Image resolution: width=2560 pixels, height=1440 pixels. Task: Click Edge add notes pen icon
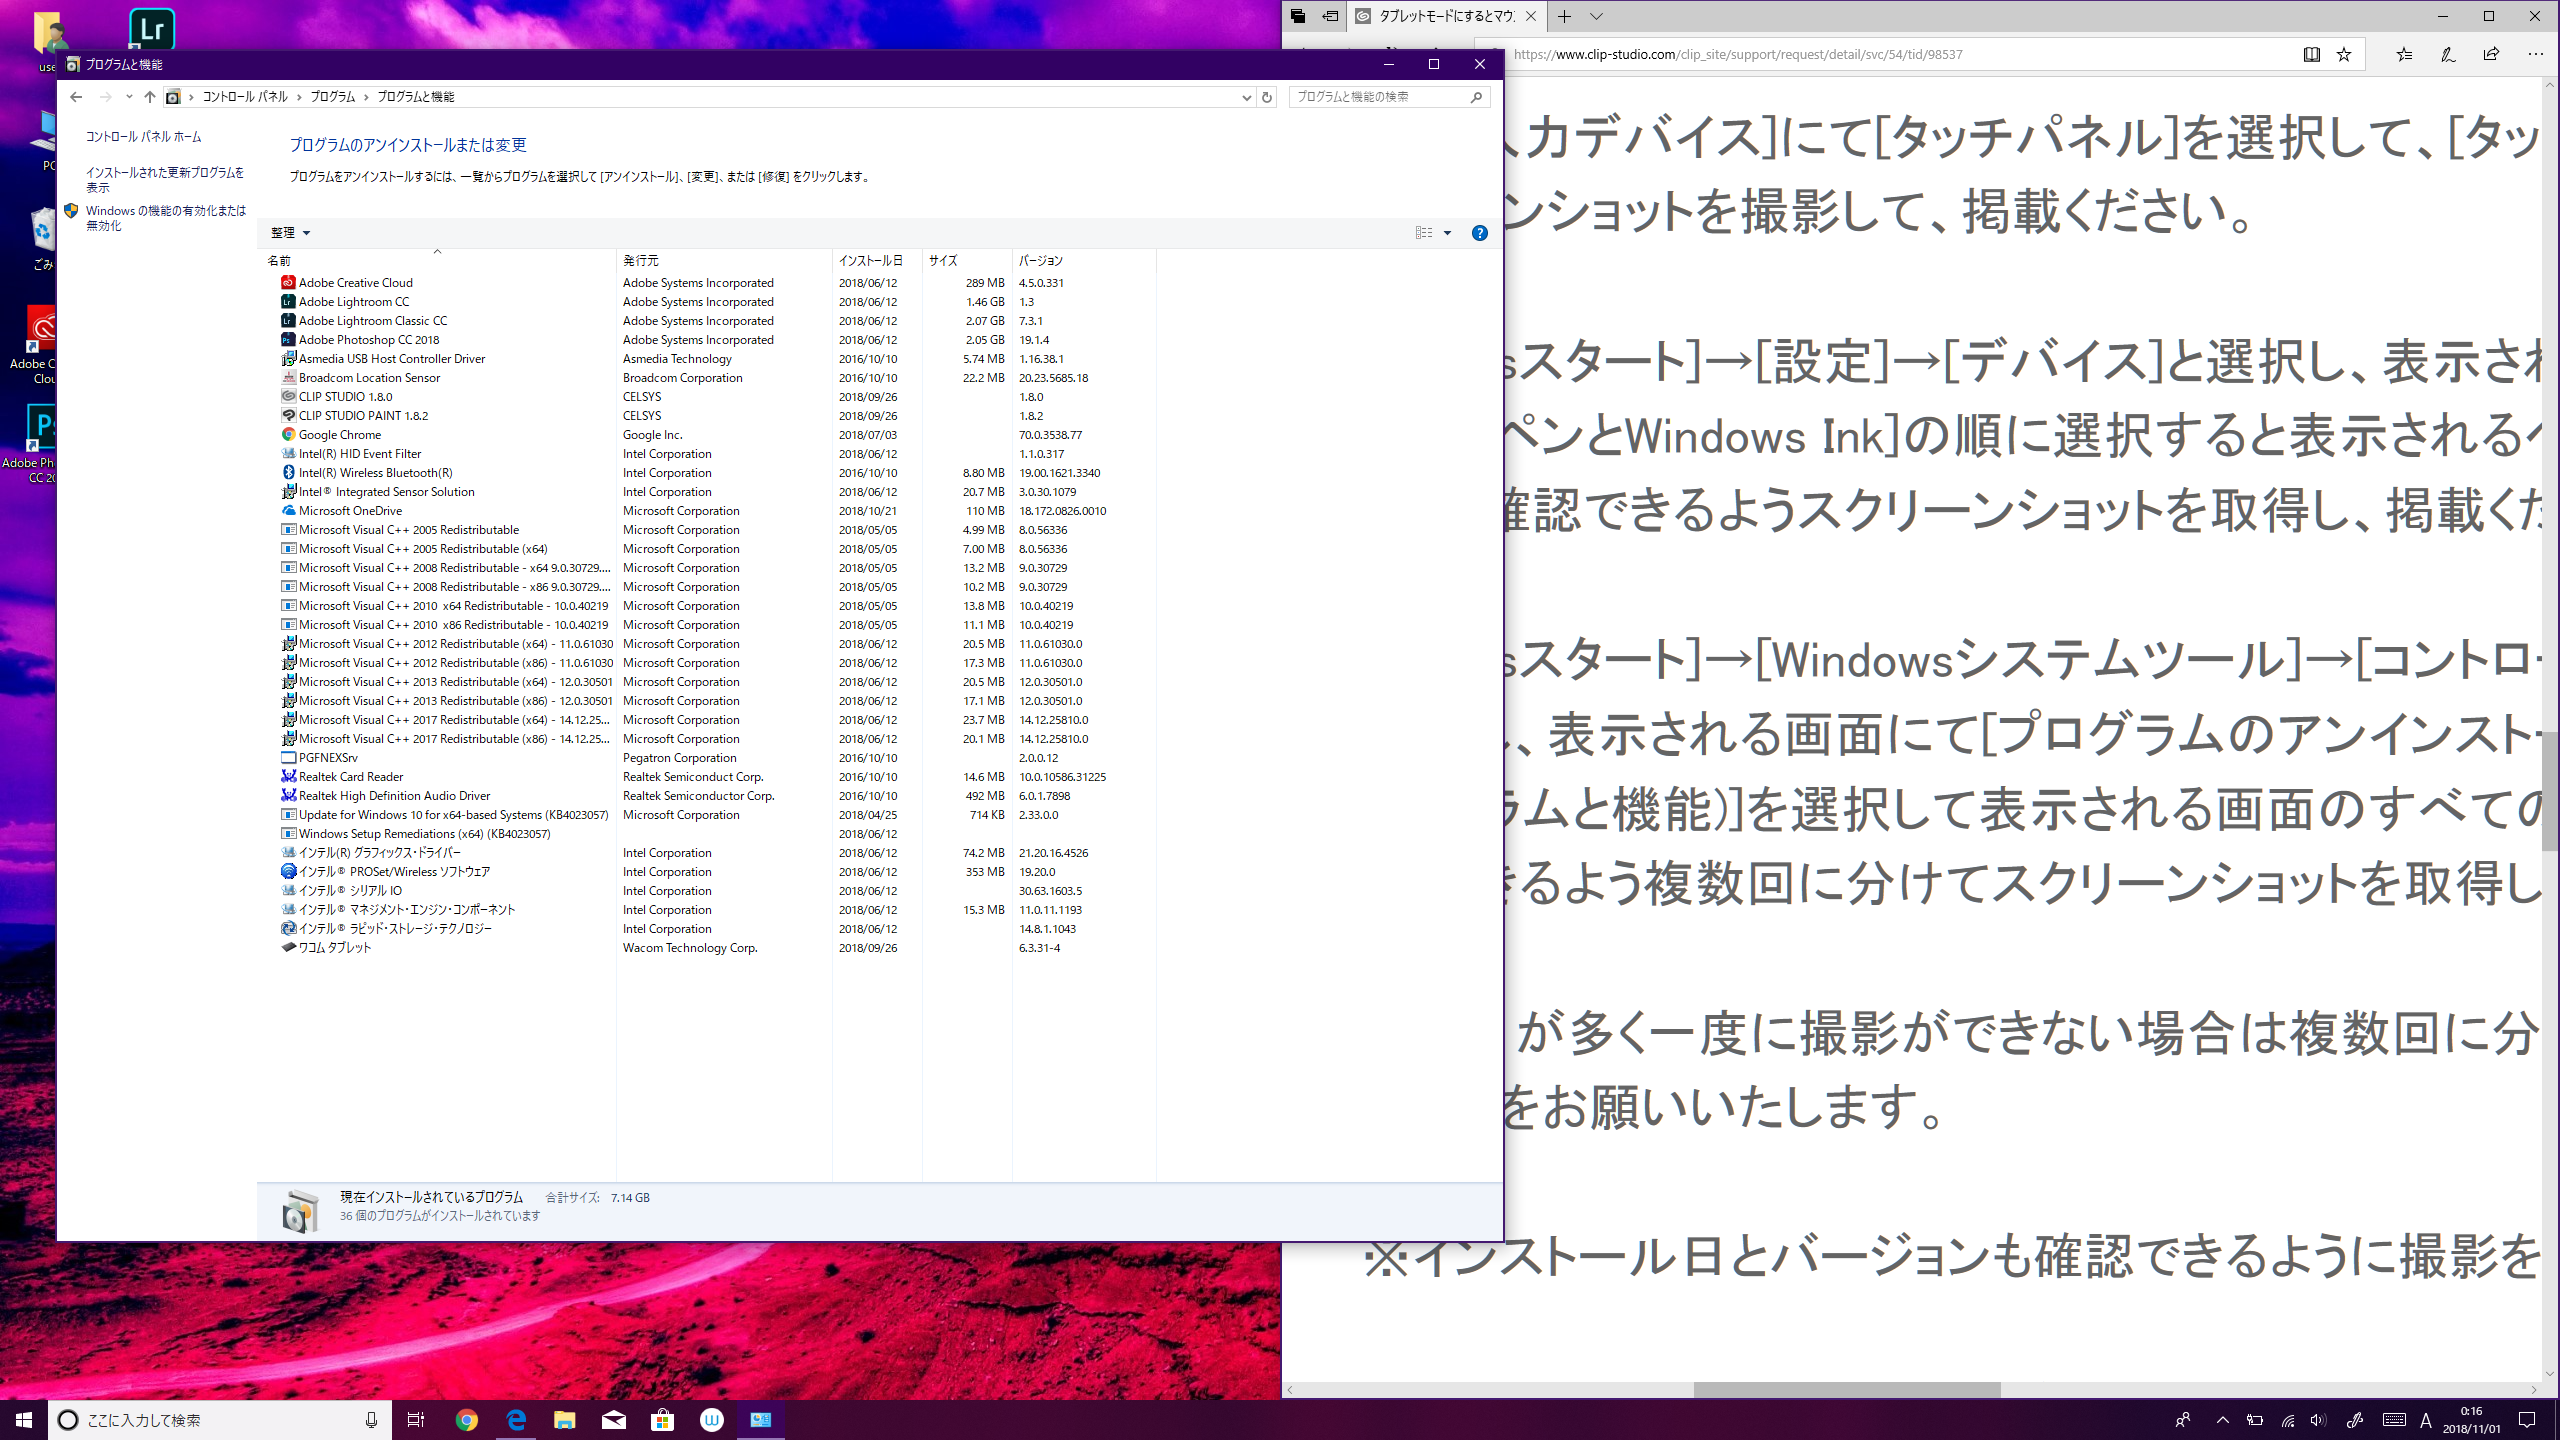(x=2447, y=55)
